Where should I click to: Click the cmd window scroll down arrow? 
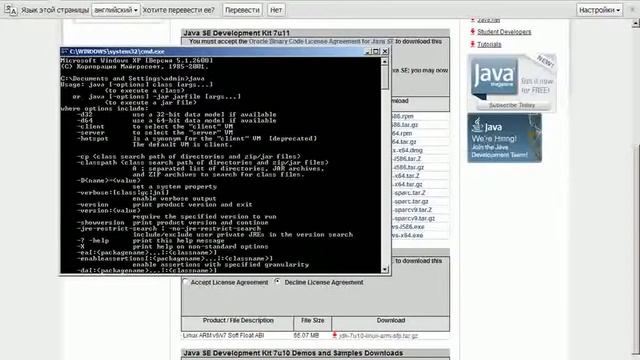[x=384, y=269]
